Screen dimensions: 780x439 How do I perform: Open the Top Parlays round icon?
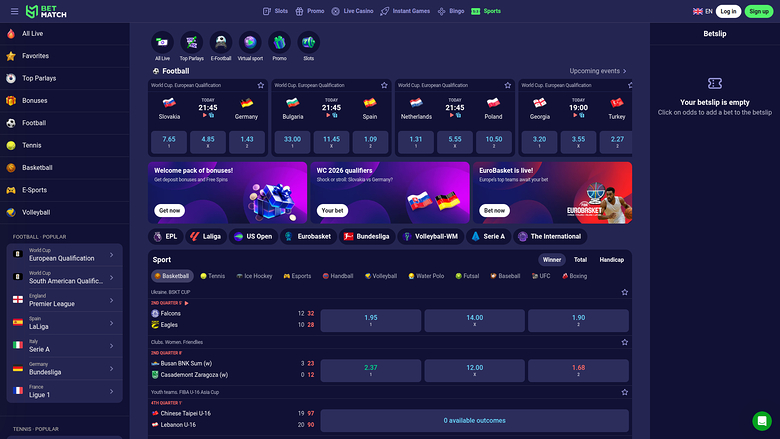pyautogui.click(x=192, y=43)
